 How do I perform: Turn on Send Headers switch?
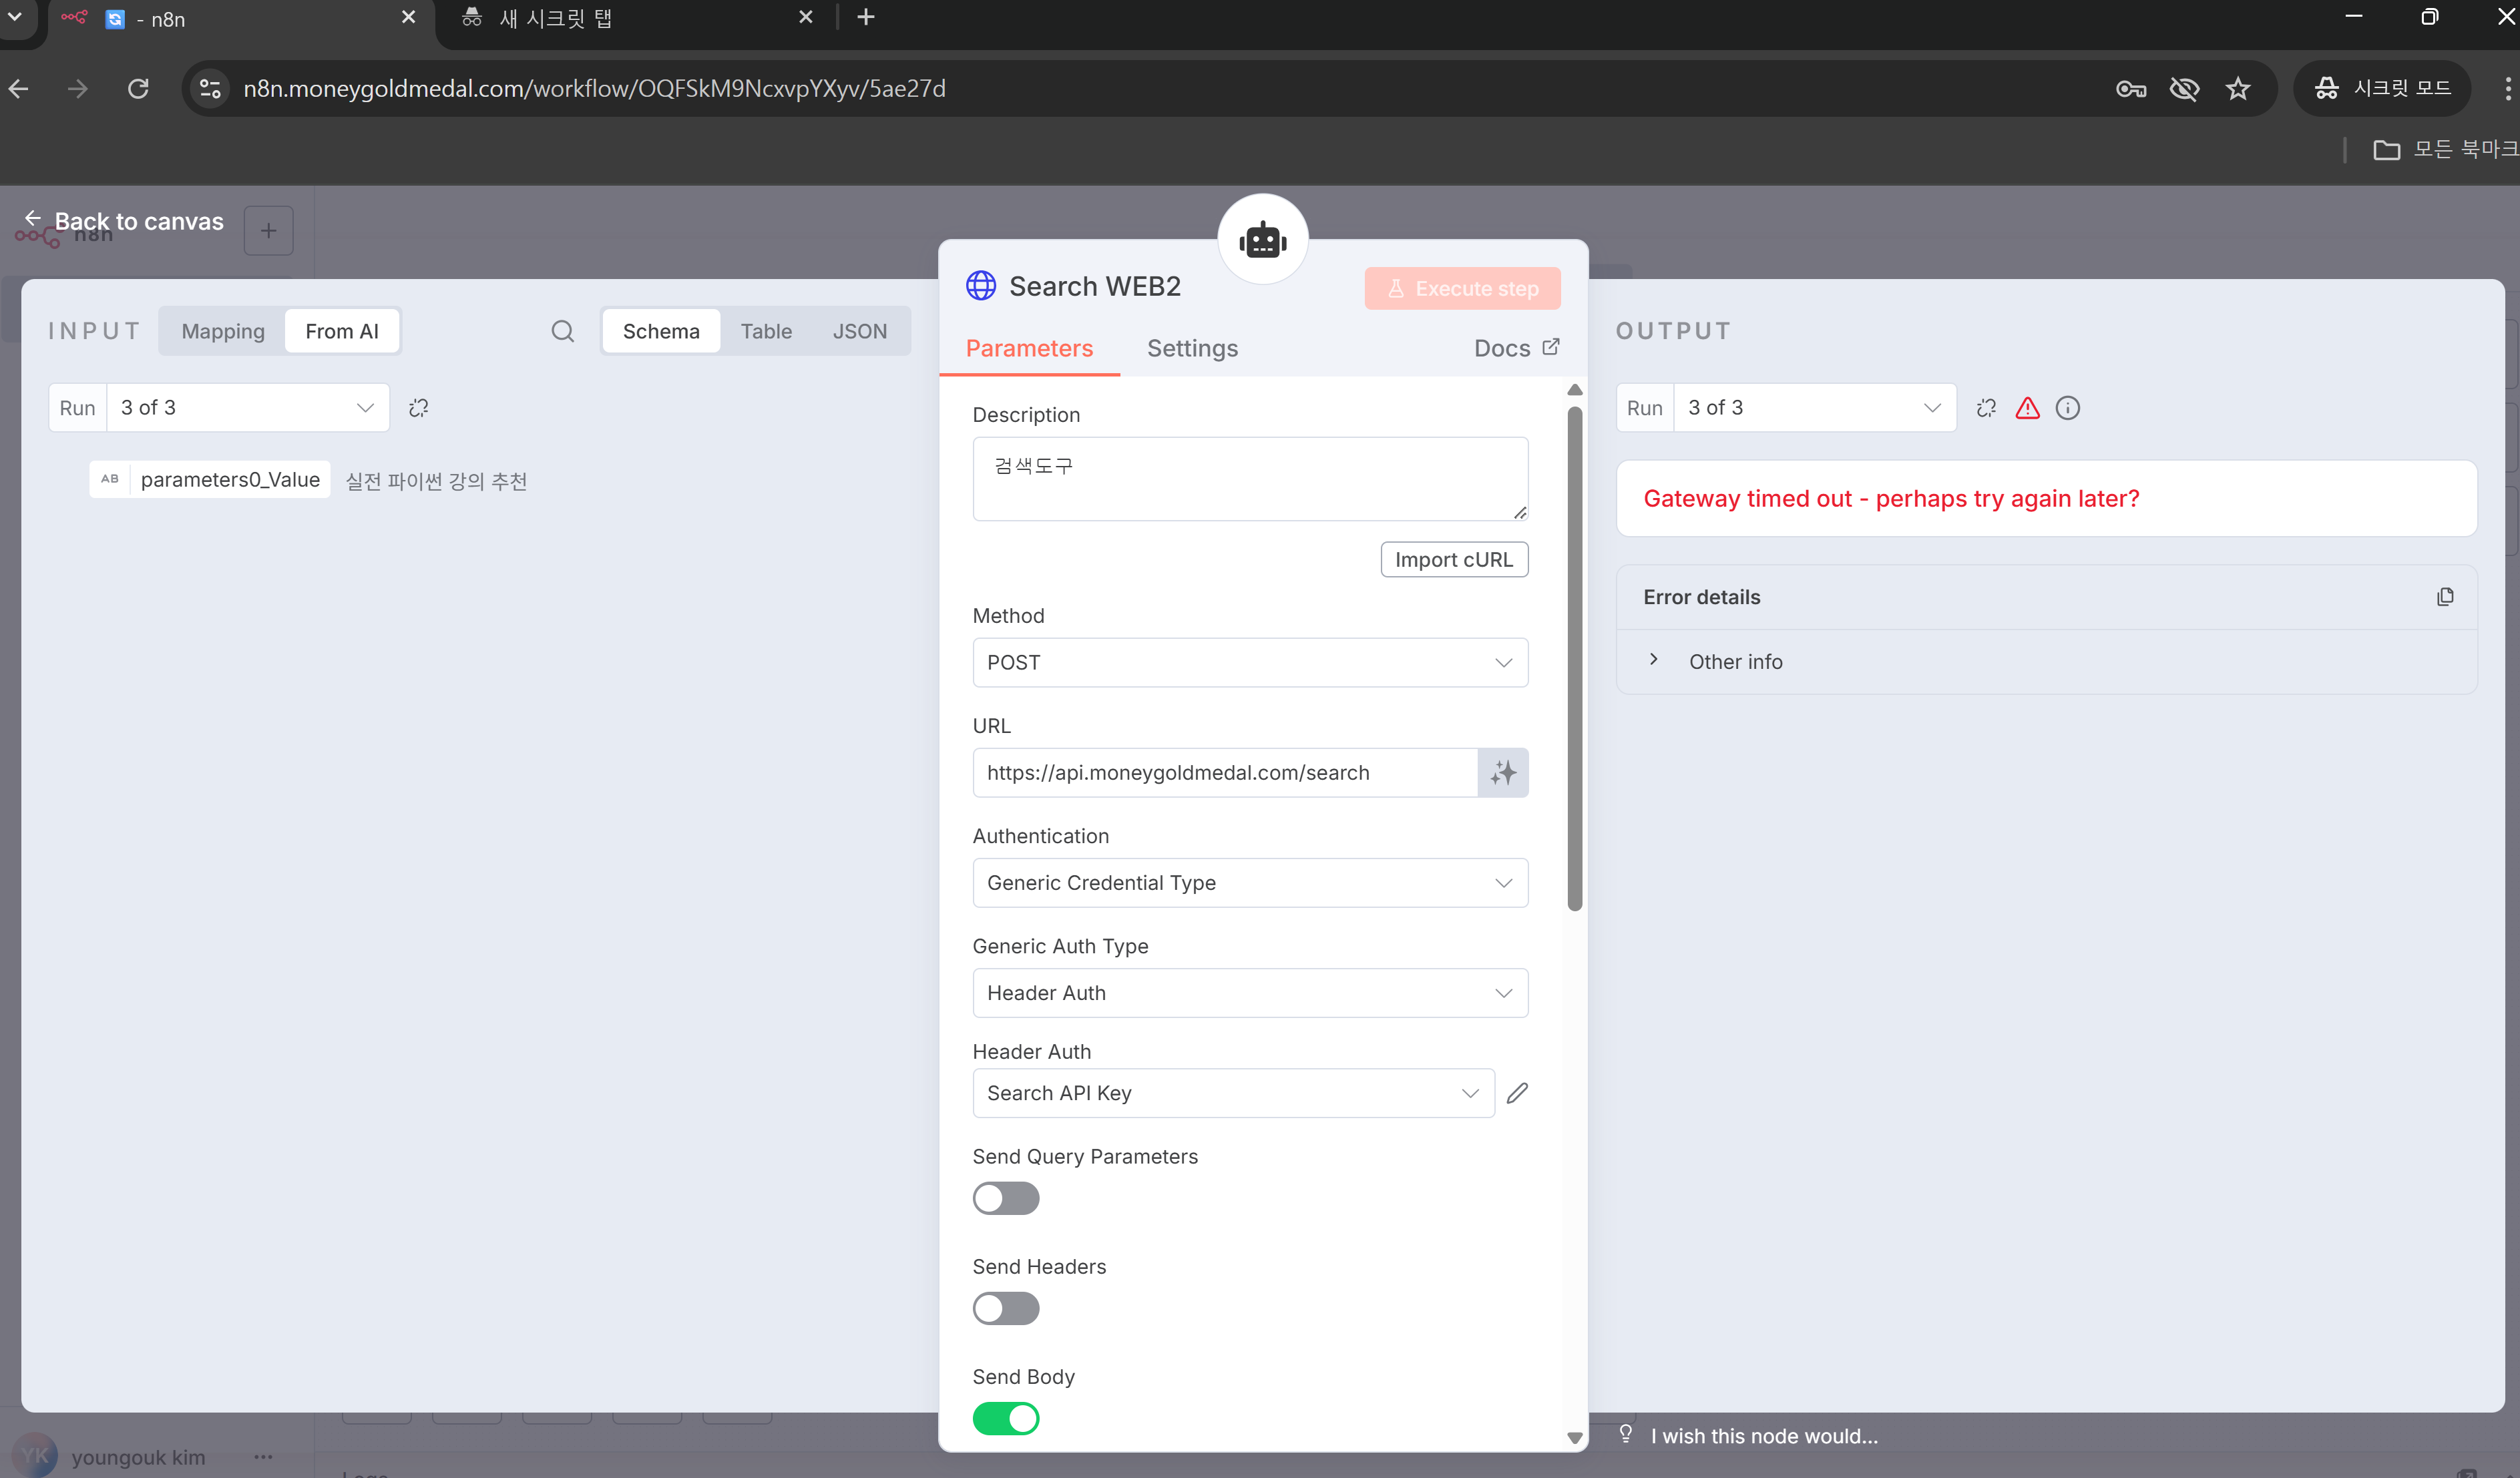click(x=1005, y=1308)
